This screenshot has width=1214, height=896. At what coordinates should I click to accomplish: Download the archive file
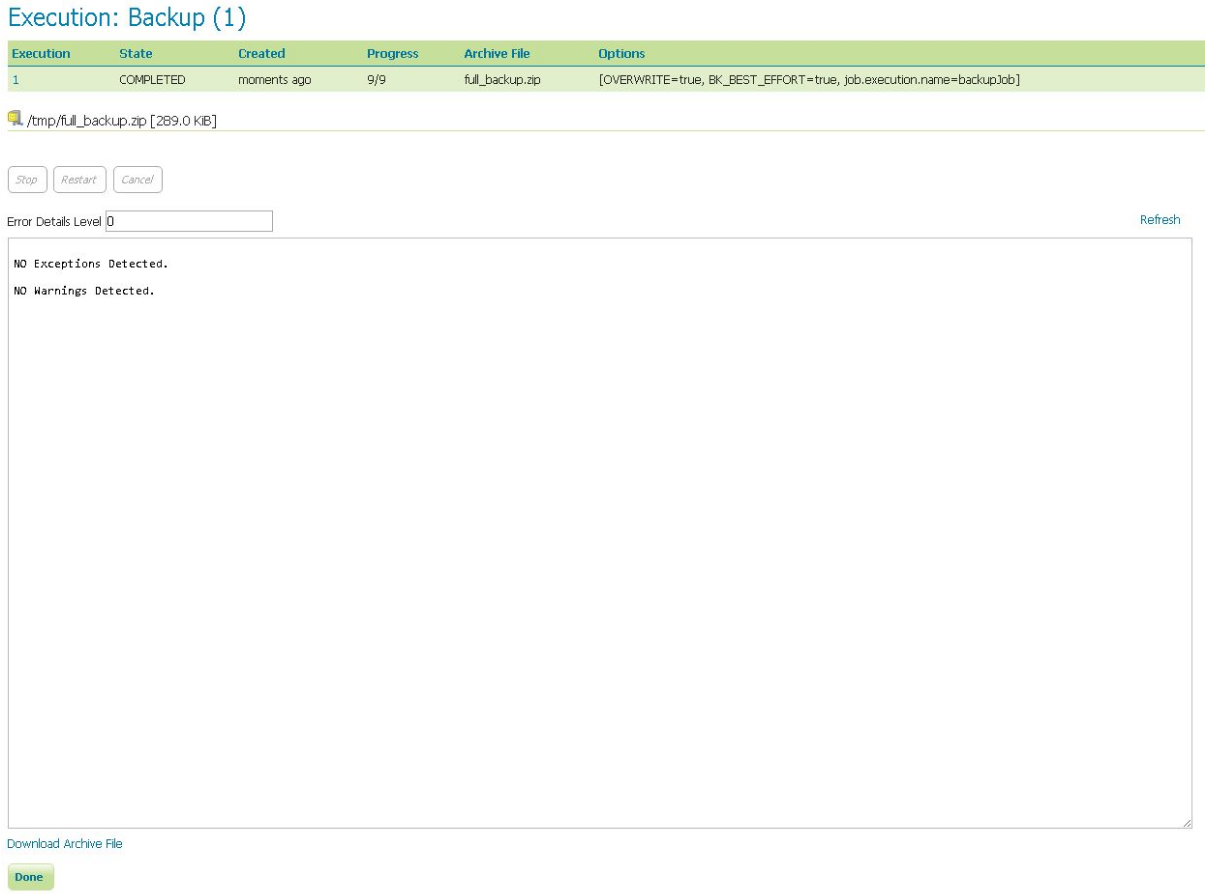pyautogui.click(x=65, y=844)
